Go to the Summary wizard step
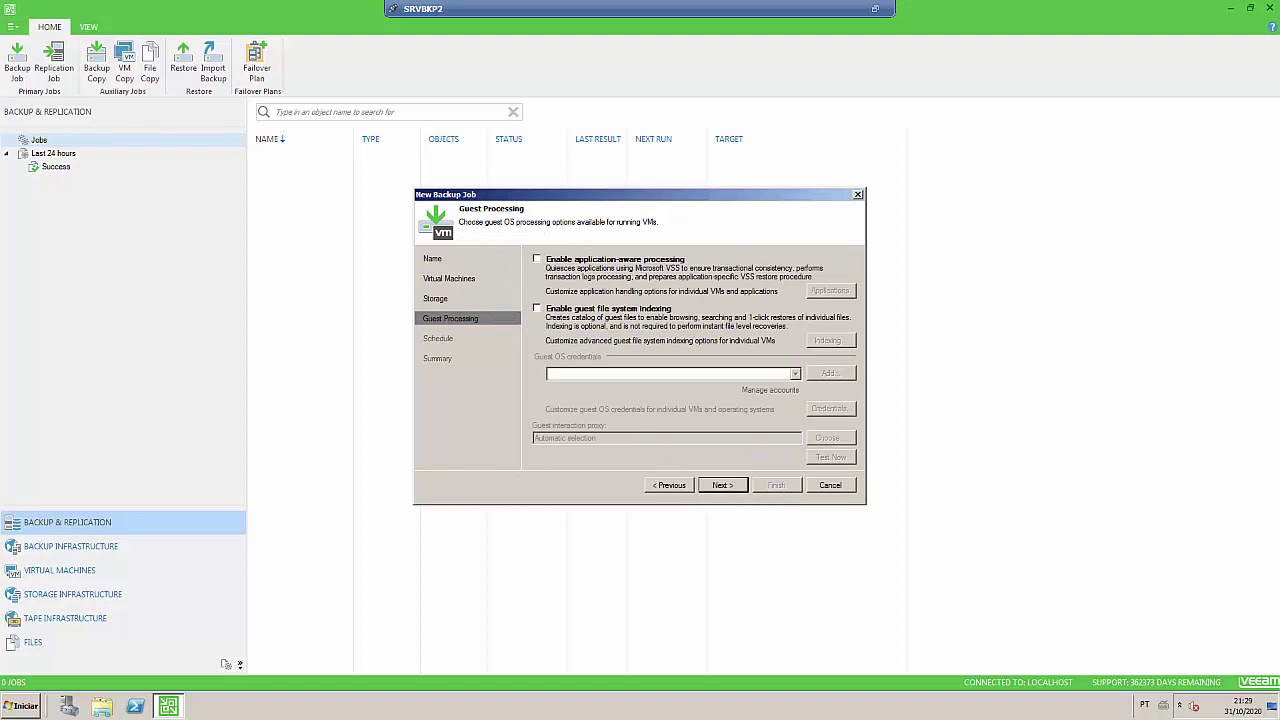The height and width of the screenshot is (720, 1280). (437, 359)
